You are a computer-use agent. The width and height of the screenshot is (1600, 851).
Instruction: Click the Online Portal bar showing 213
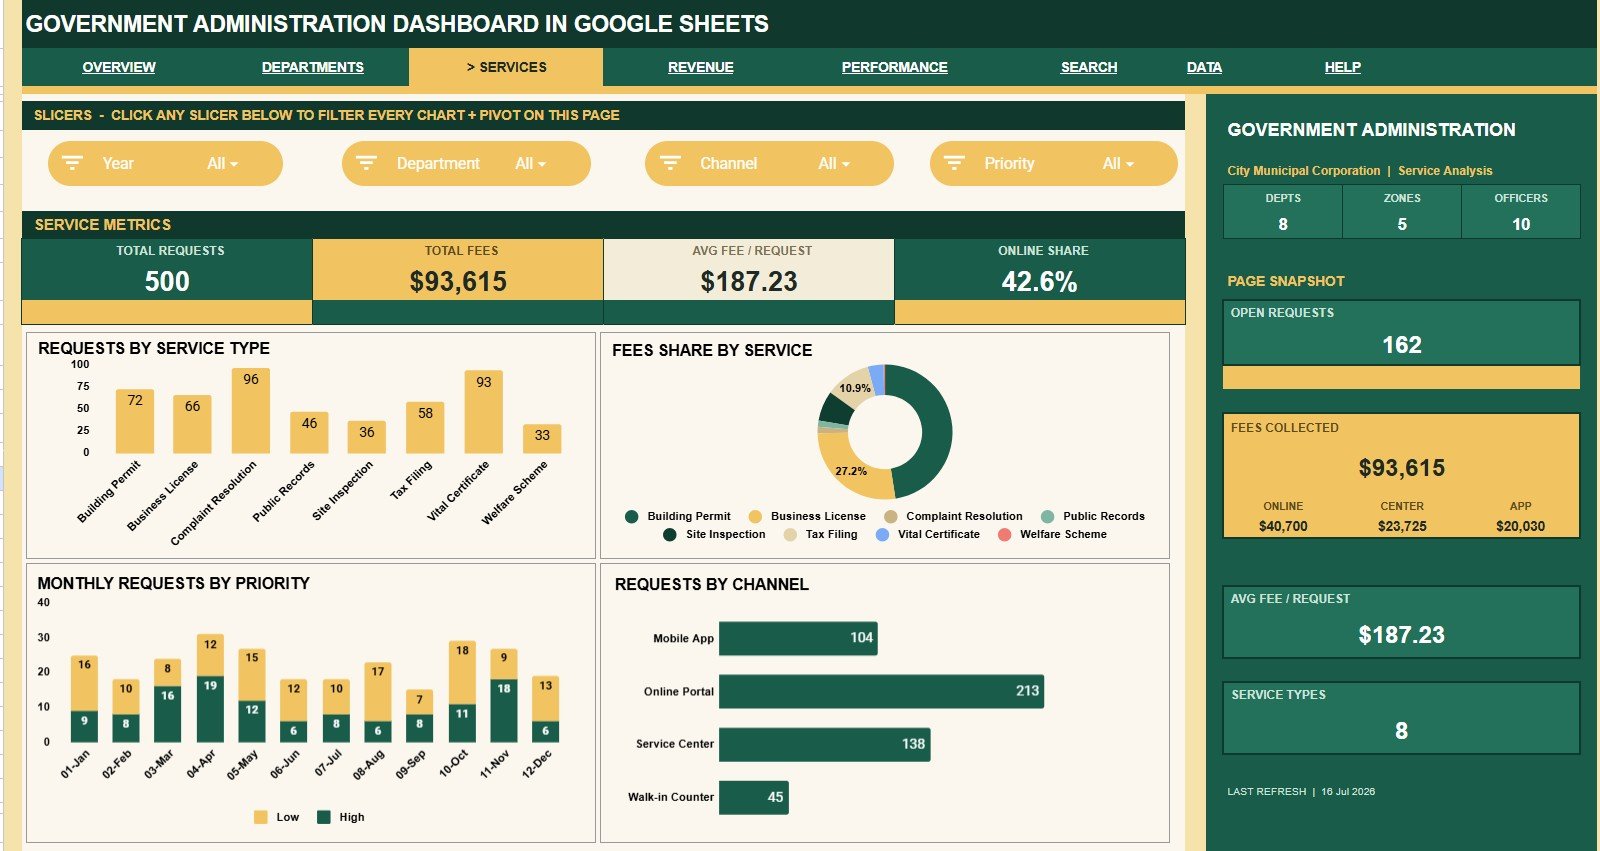point(881,691)
